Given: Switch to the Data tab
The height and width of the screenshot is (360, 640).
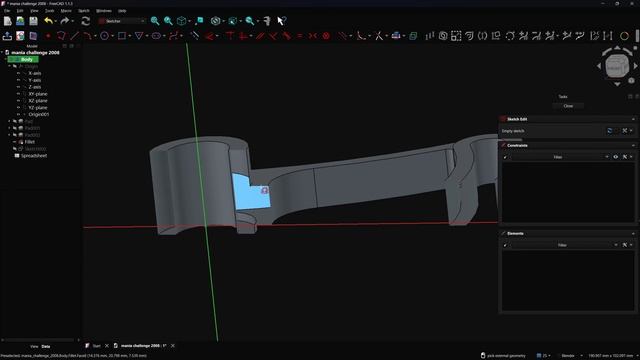Looking at the screenshot, I should [46, 347].
